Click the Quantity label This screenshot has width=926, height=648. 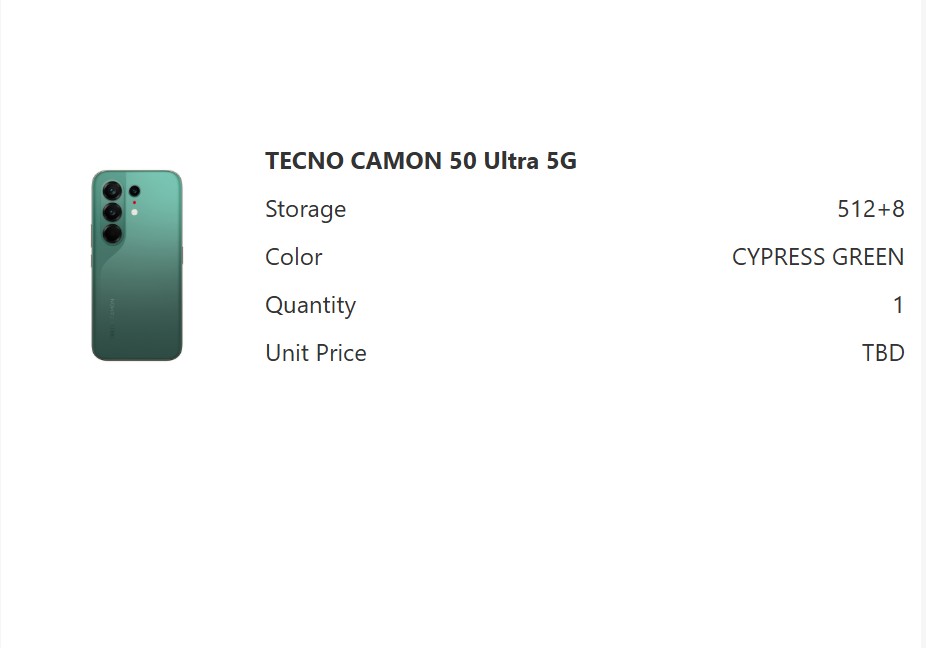310,305
